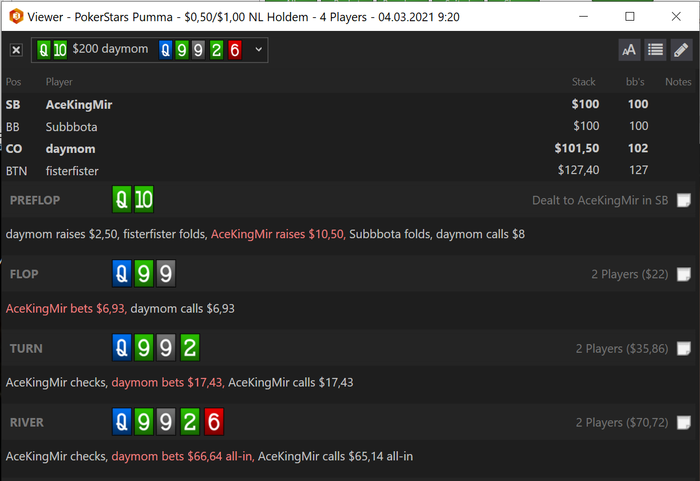
Task: Click the '2 Players ($70,72)' pot label
Action: point(622,422)
